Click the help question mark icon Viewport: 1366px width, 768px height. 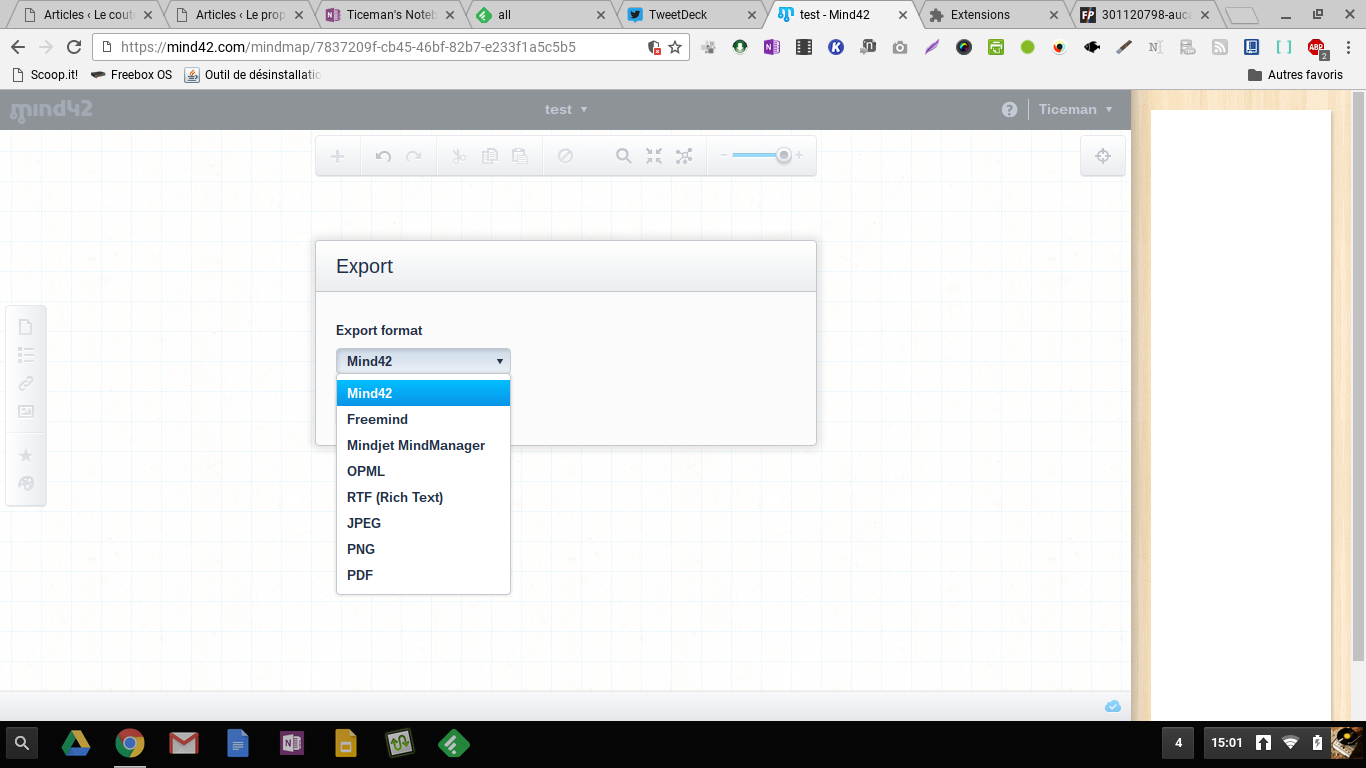[1010, 110]
